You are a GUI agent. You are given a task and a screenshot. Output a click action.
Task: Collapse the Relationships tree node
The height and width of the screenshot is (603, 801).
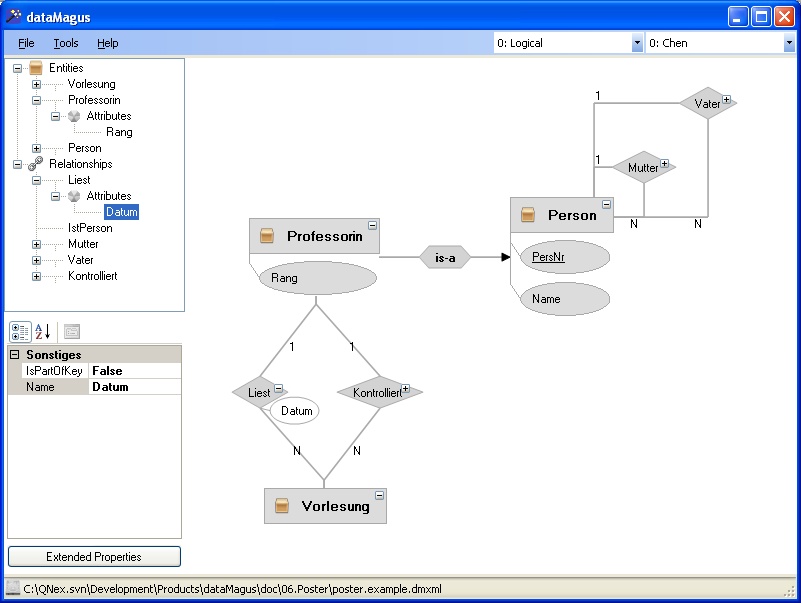(17, 164)
